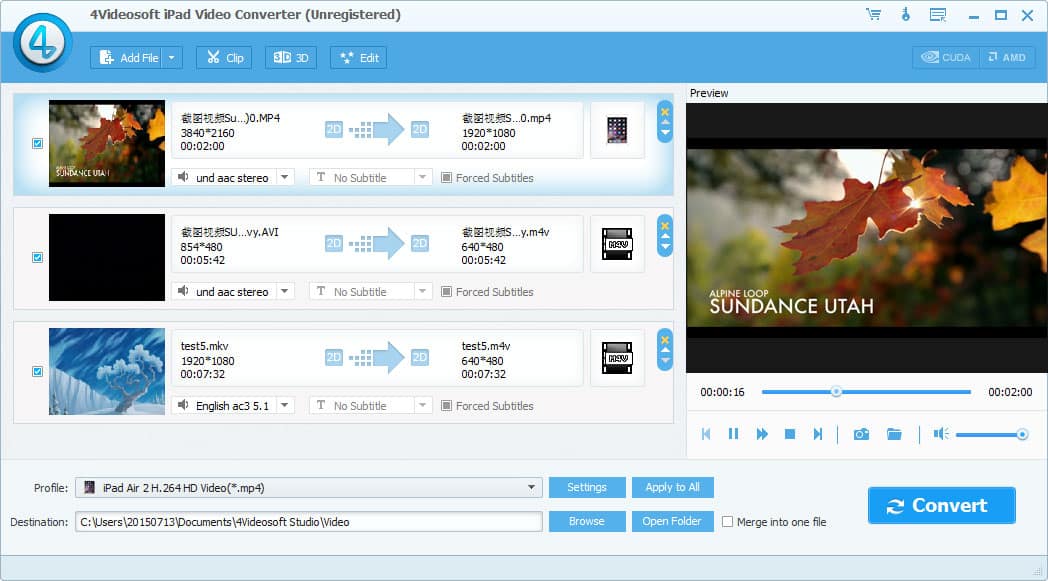Image resolution: width=1048 pixels, height=581 pixels.
Task: Uncheck the test5.mkv checkbox
Action: 37,371
